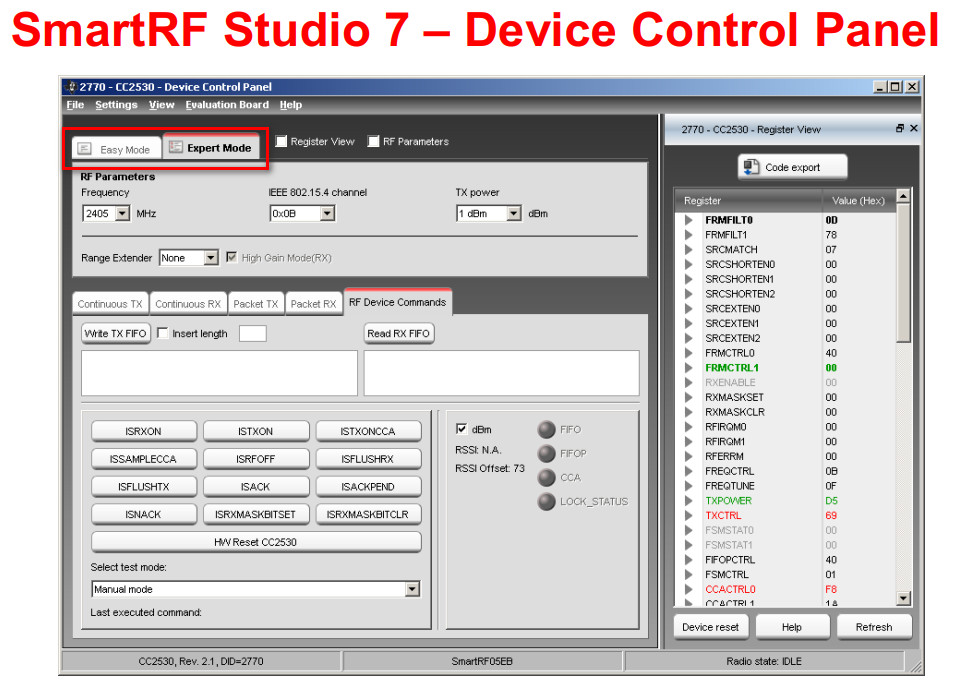The width and height of the screenshot is (970, 689).
Task: Open the TX power dropdown
Action: coord(515,213)
